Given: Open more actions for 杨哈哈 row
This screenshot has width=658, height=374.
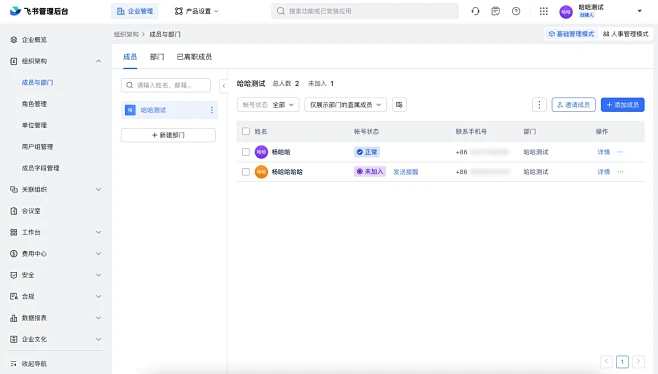Looking at the screenshot, I should coord(620,152).
